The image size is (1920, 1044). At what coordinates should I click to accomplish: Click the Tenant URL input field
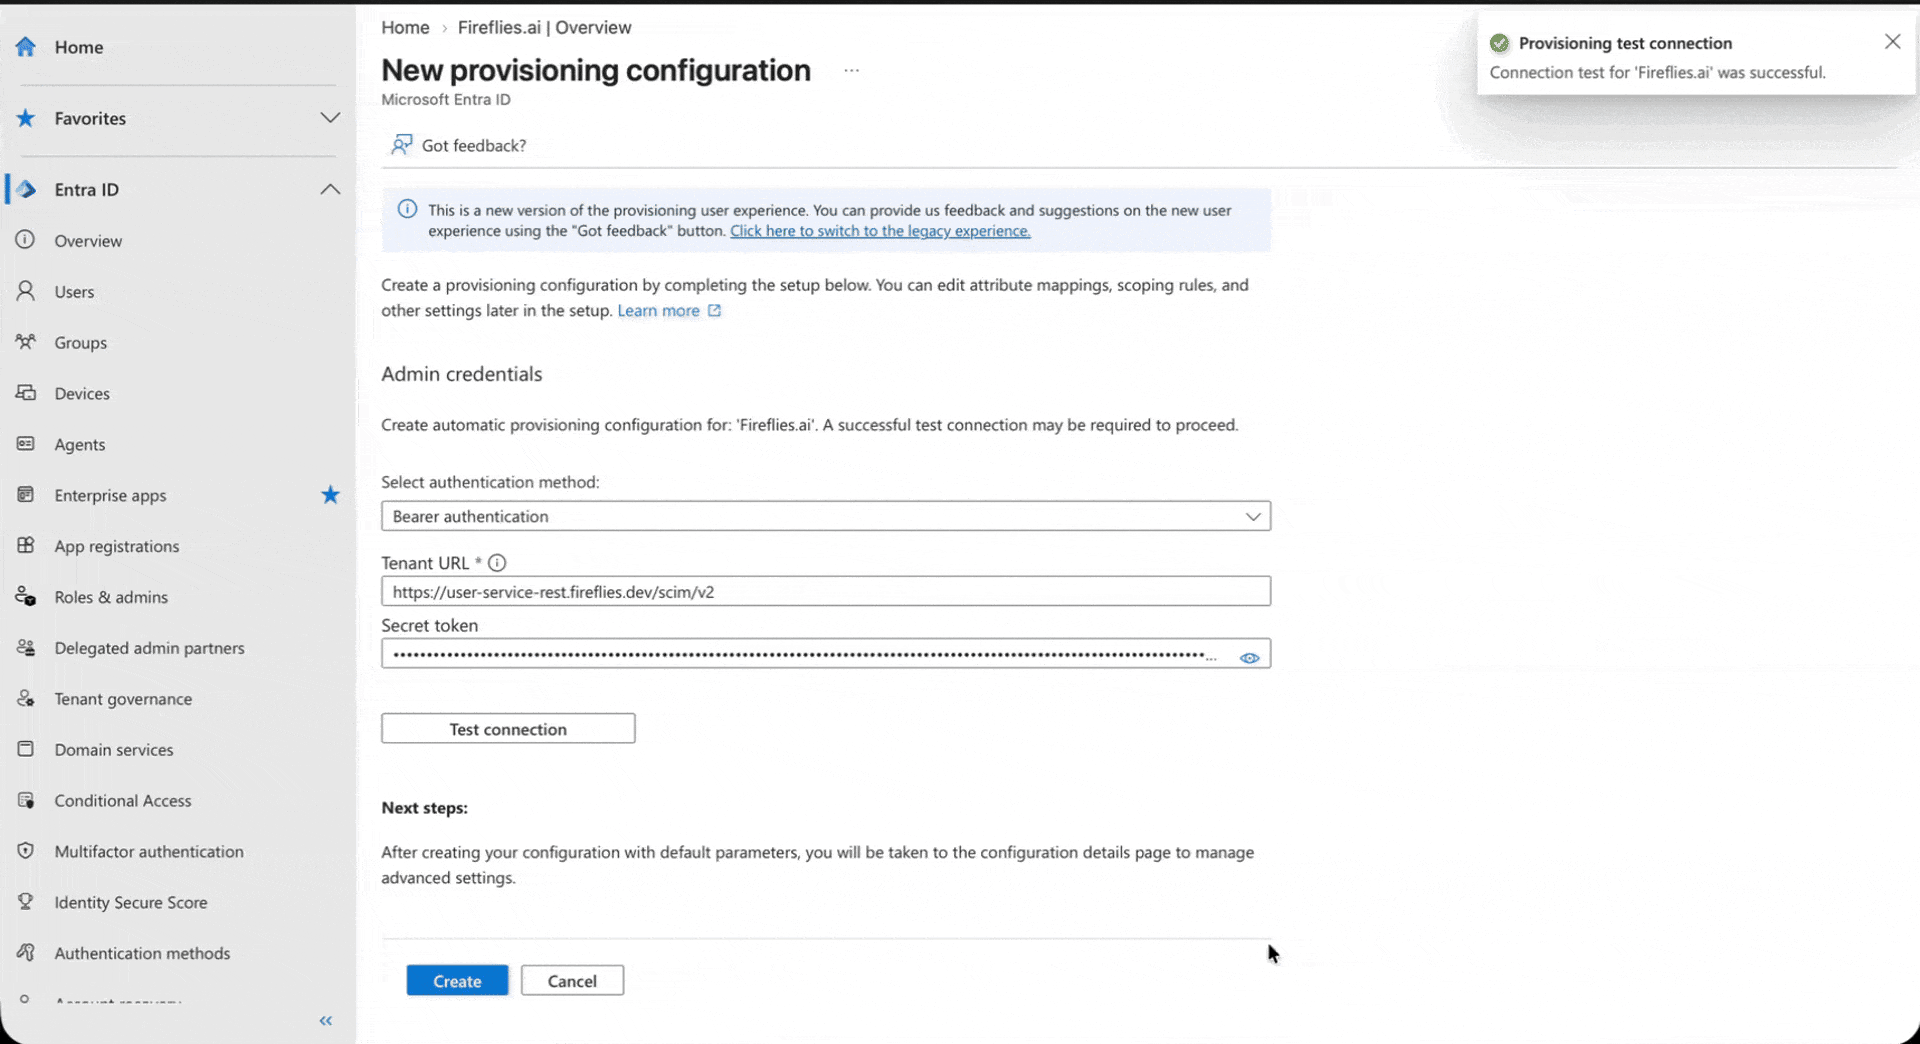[826, 591]
